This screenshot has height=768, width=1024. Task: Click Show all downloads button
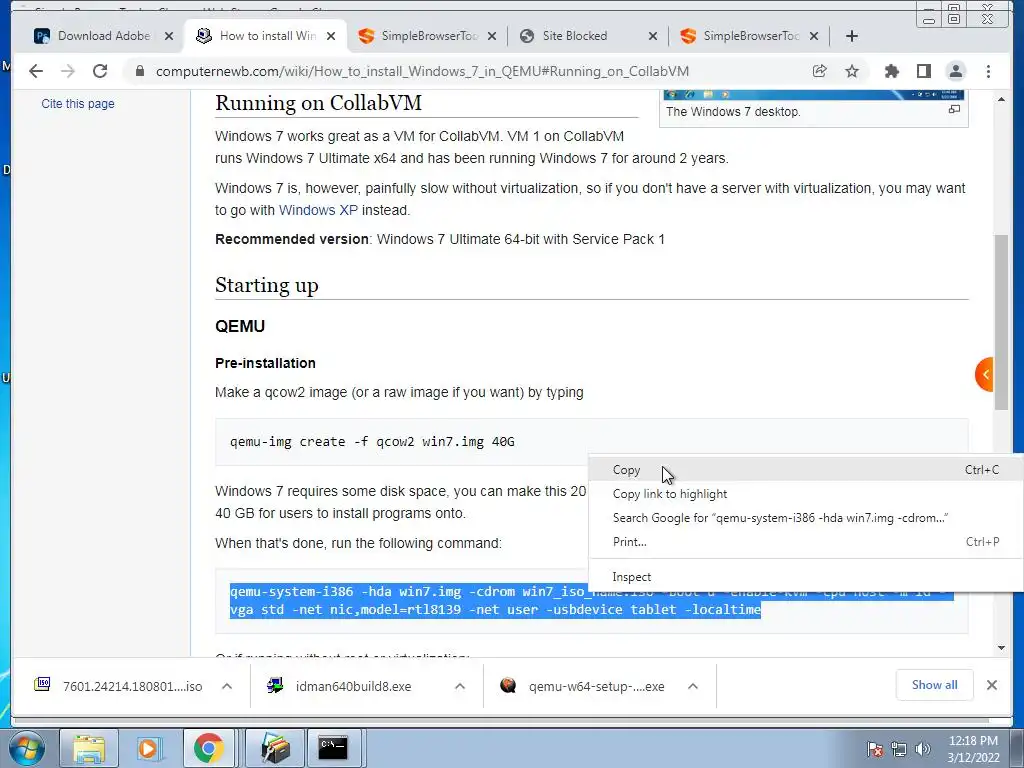(x=935, y=685)
